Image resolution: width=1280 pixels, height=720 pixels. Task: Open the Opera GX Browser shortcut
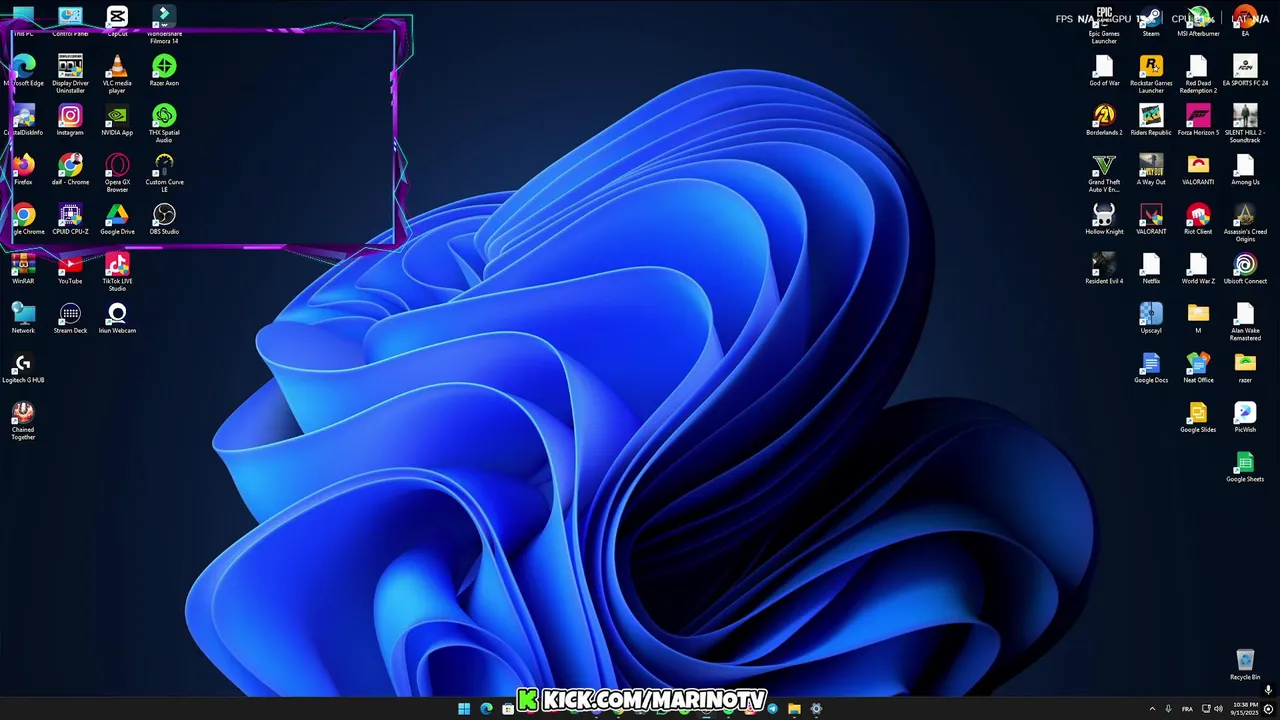(x=117, y=173)
